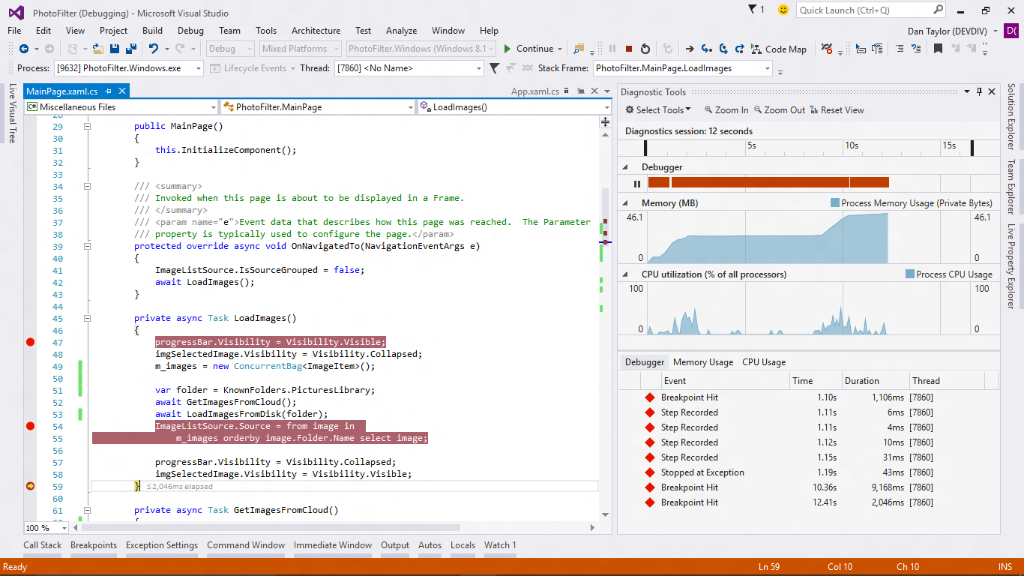Open the Call Stack tab
1024x576 pixels.
pyautogui.click(x=42, y=545)
